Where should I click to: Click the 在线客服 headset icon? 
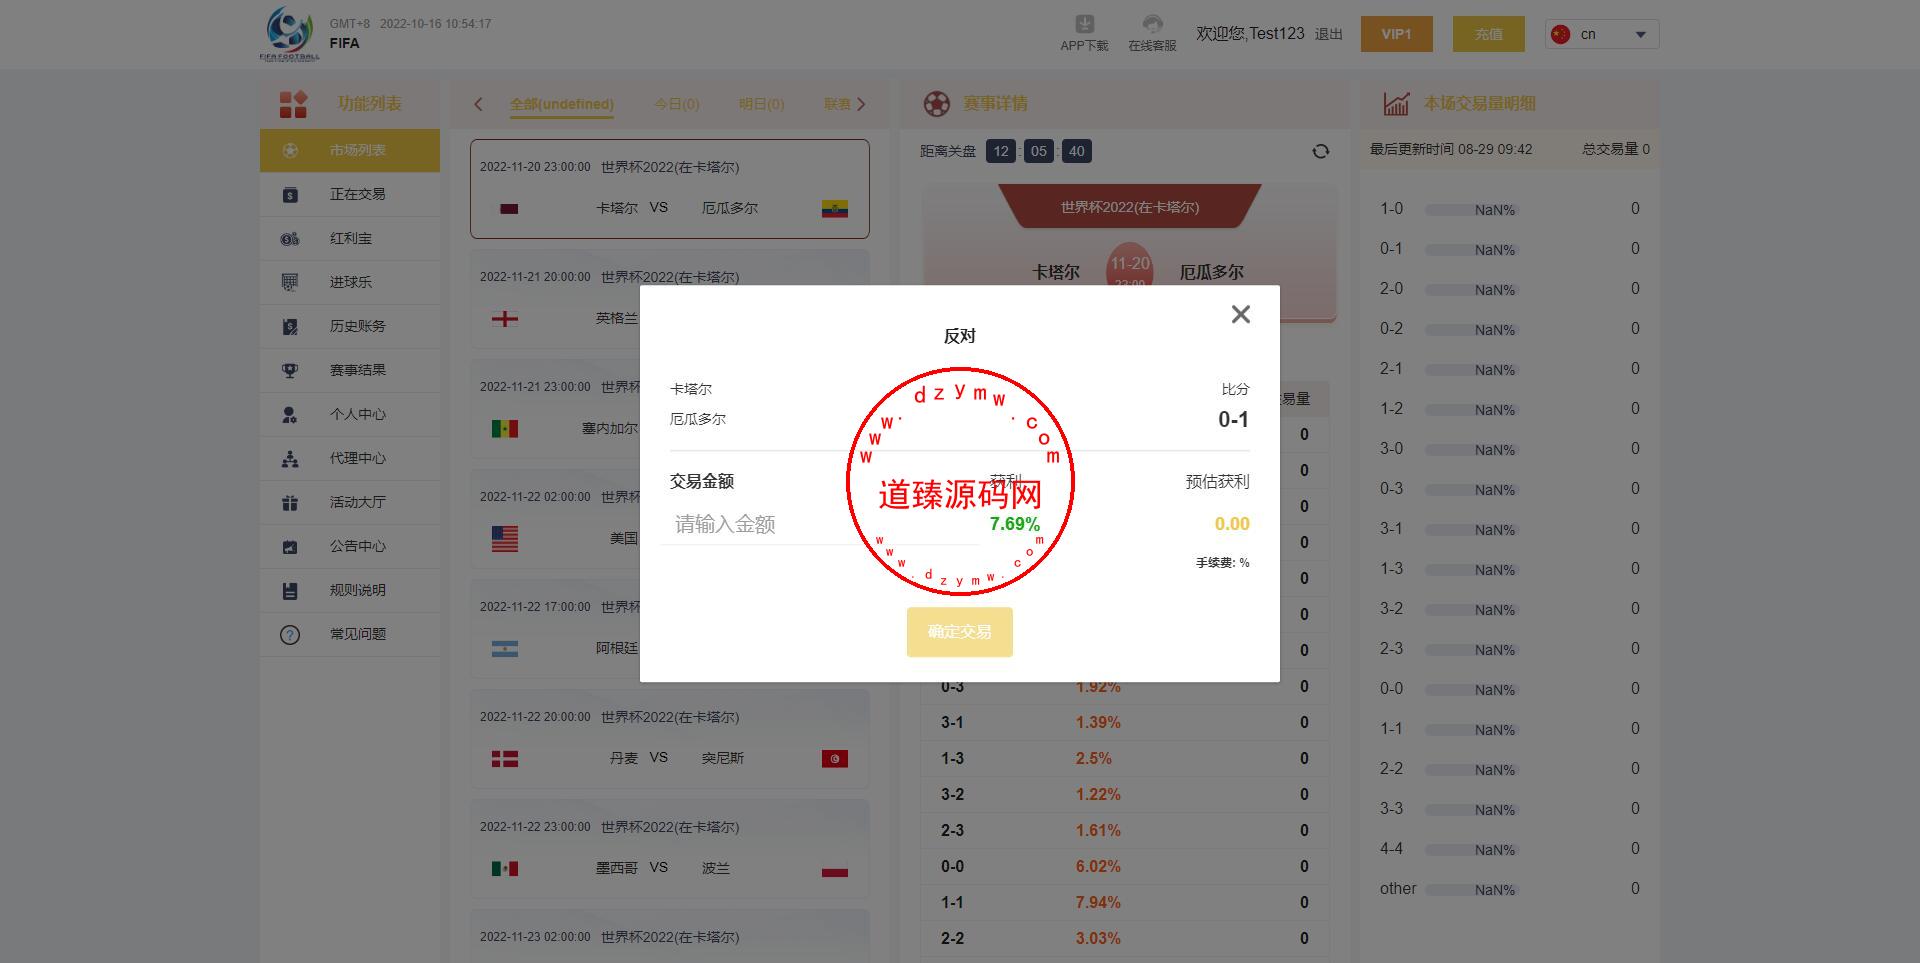pos(1152,24)
